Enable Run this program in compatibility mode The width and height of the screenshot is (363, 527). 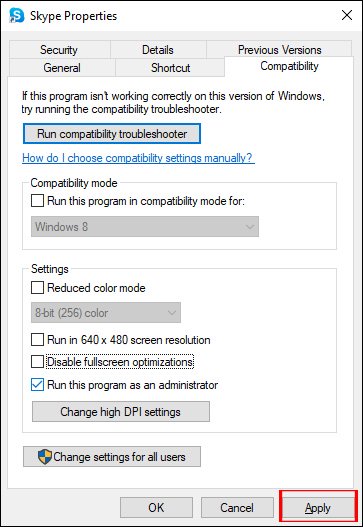pos(37,201)
